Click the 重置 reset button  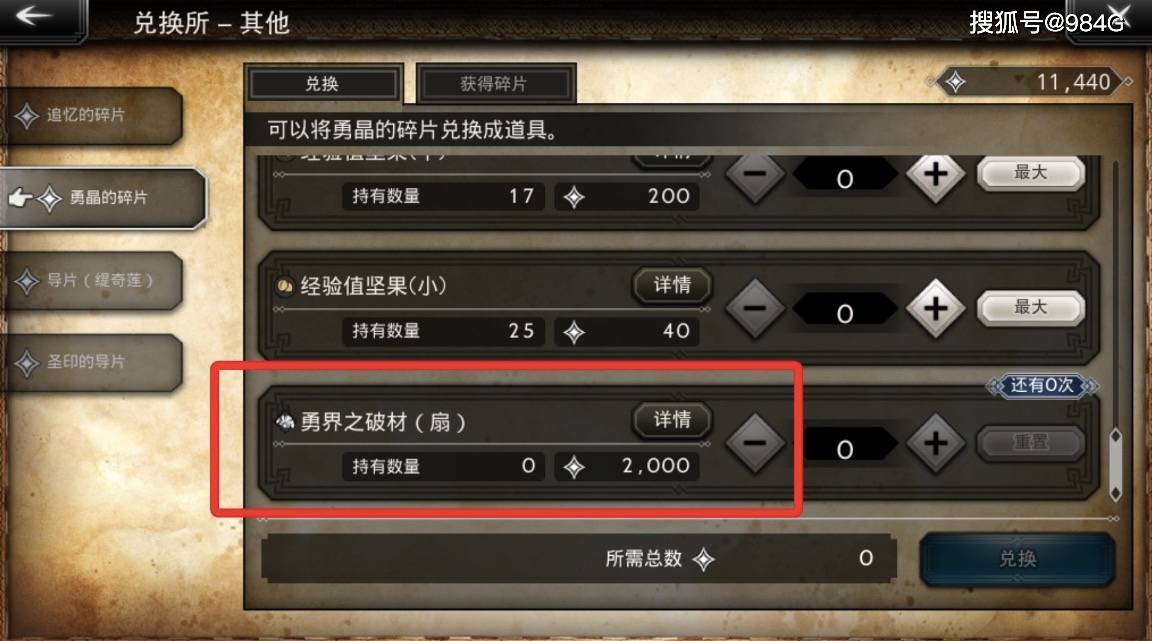[x=1031, y=443]
